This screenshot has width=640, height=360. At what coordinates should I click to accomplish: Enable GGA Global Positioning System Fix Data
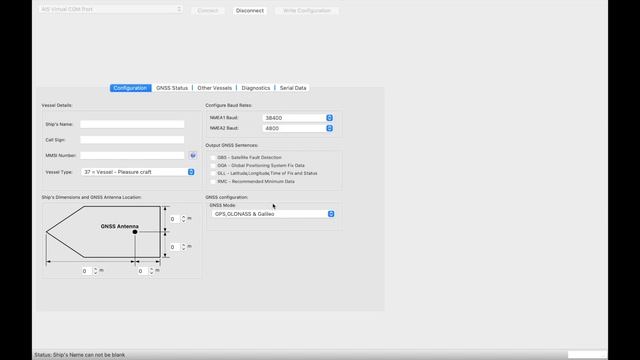213,165
